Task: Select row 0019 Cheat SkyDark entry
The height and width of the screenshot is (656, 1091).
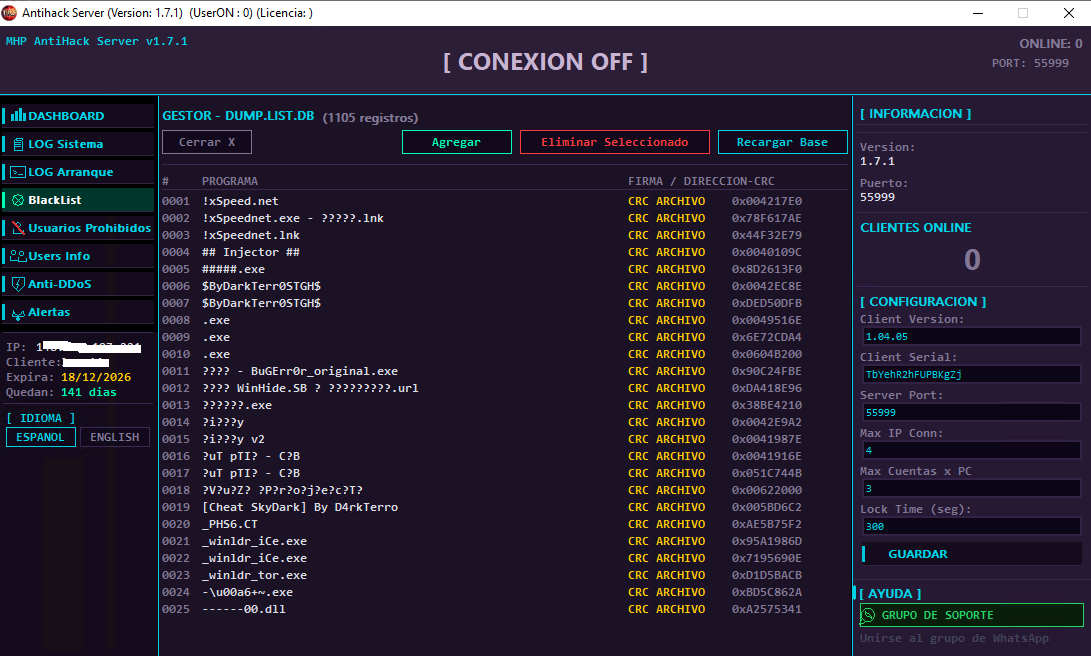Action: click(504, 507)
